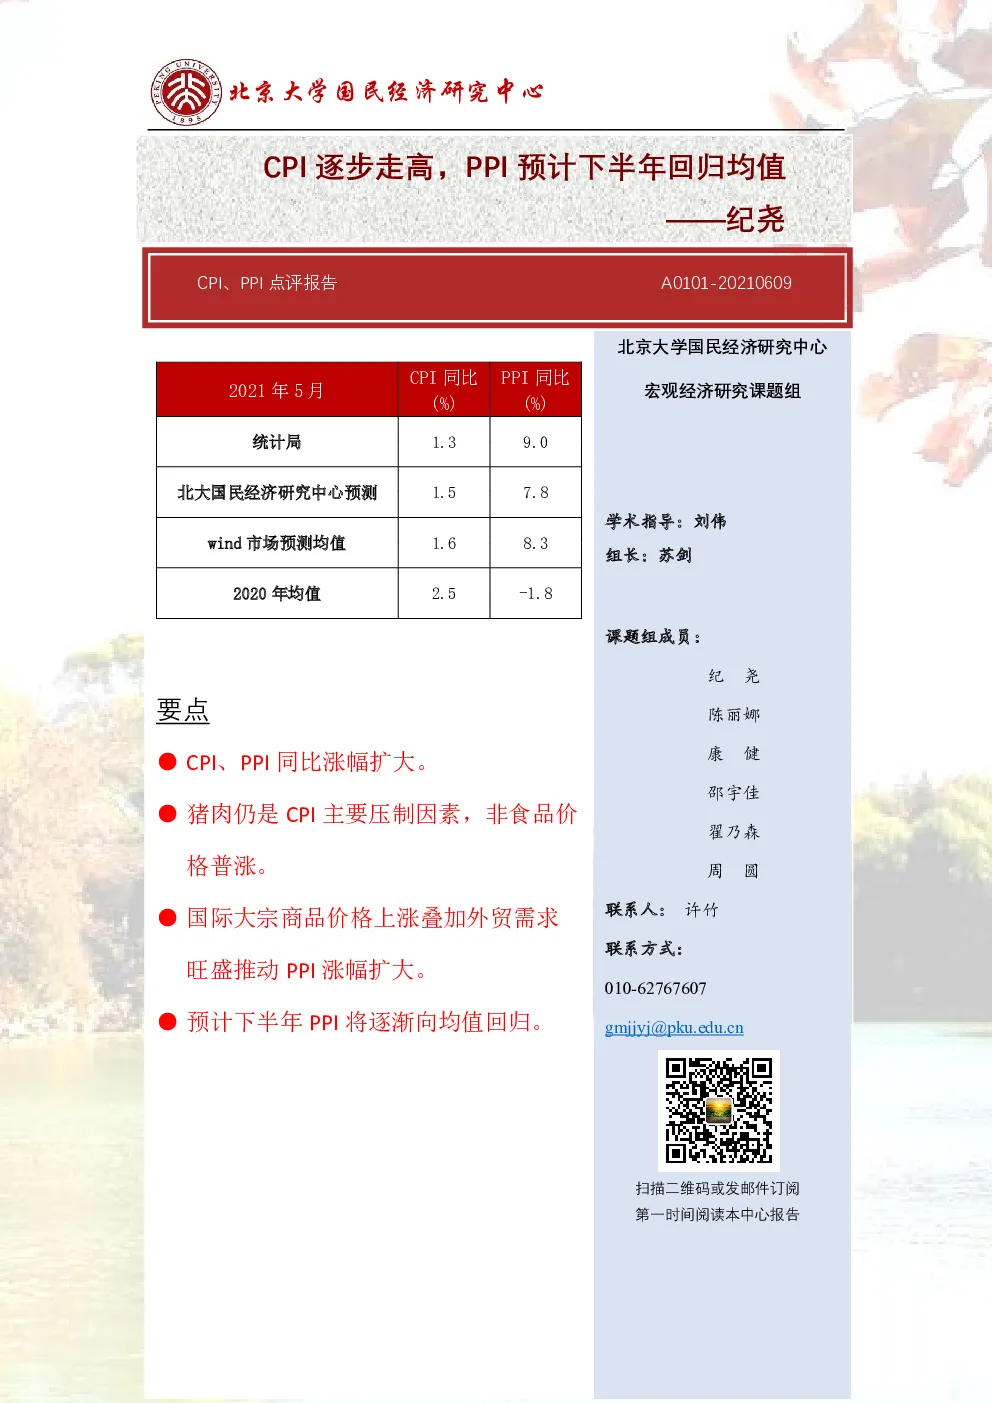
Task: Click the author line ——纪尧
Action: [x=725, y=219]
